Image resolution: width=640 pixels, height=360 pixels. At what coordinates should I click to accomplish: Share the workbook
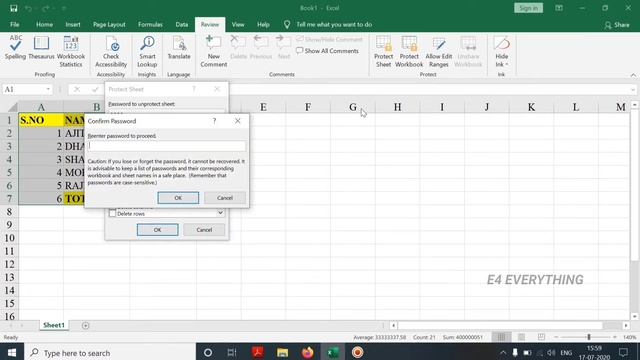pos(617,25)
